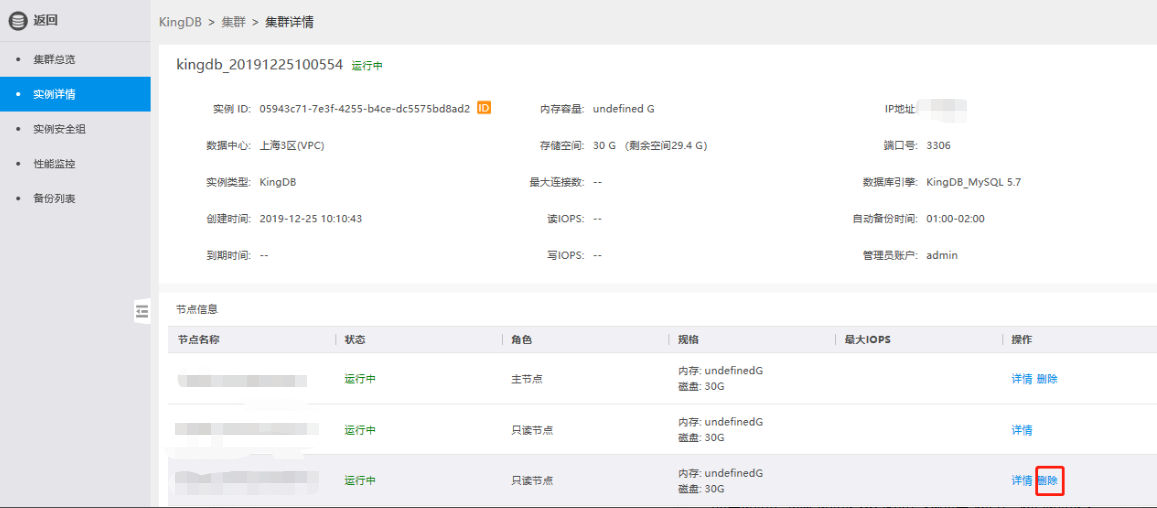This screenshot has width=1157, height=508.
Task: Open 备份列表 in the sidebar
Action: tap(54, 198)
